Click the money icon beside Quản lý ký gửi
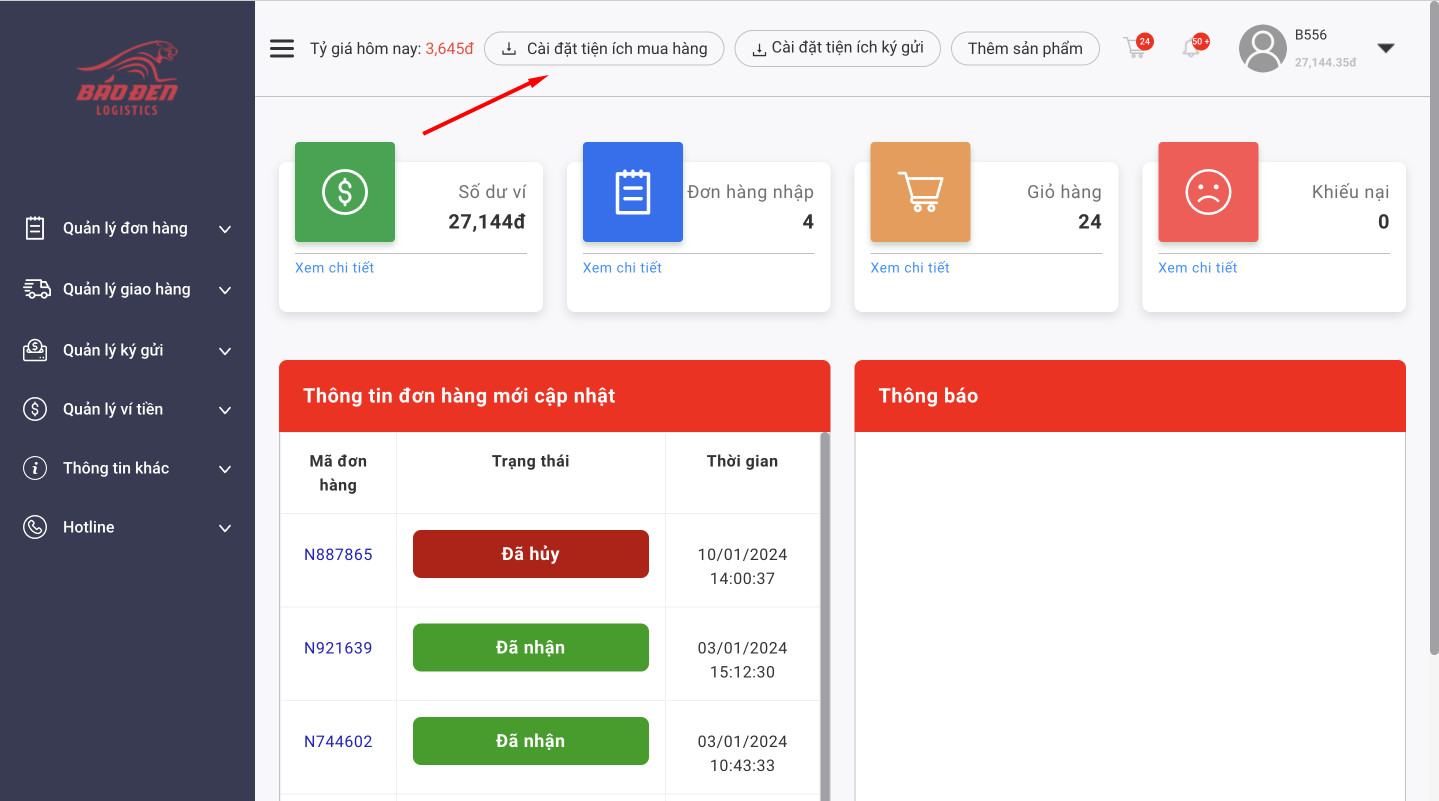 coord(35,350)
